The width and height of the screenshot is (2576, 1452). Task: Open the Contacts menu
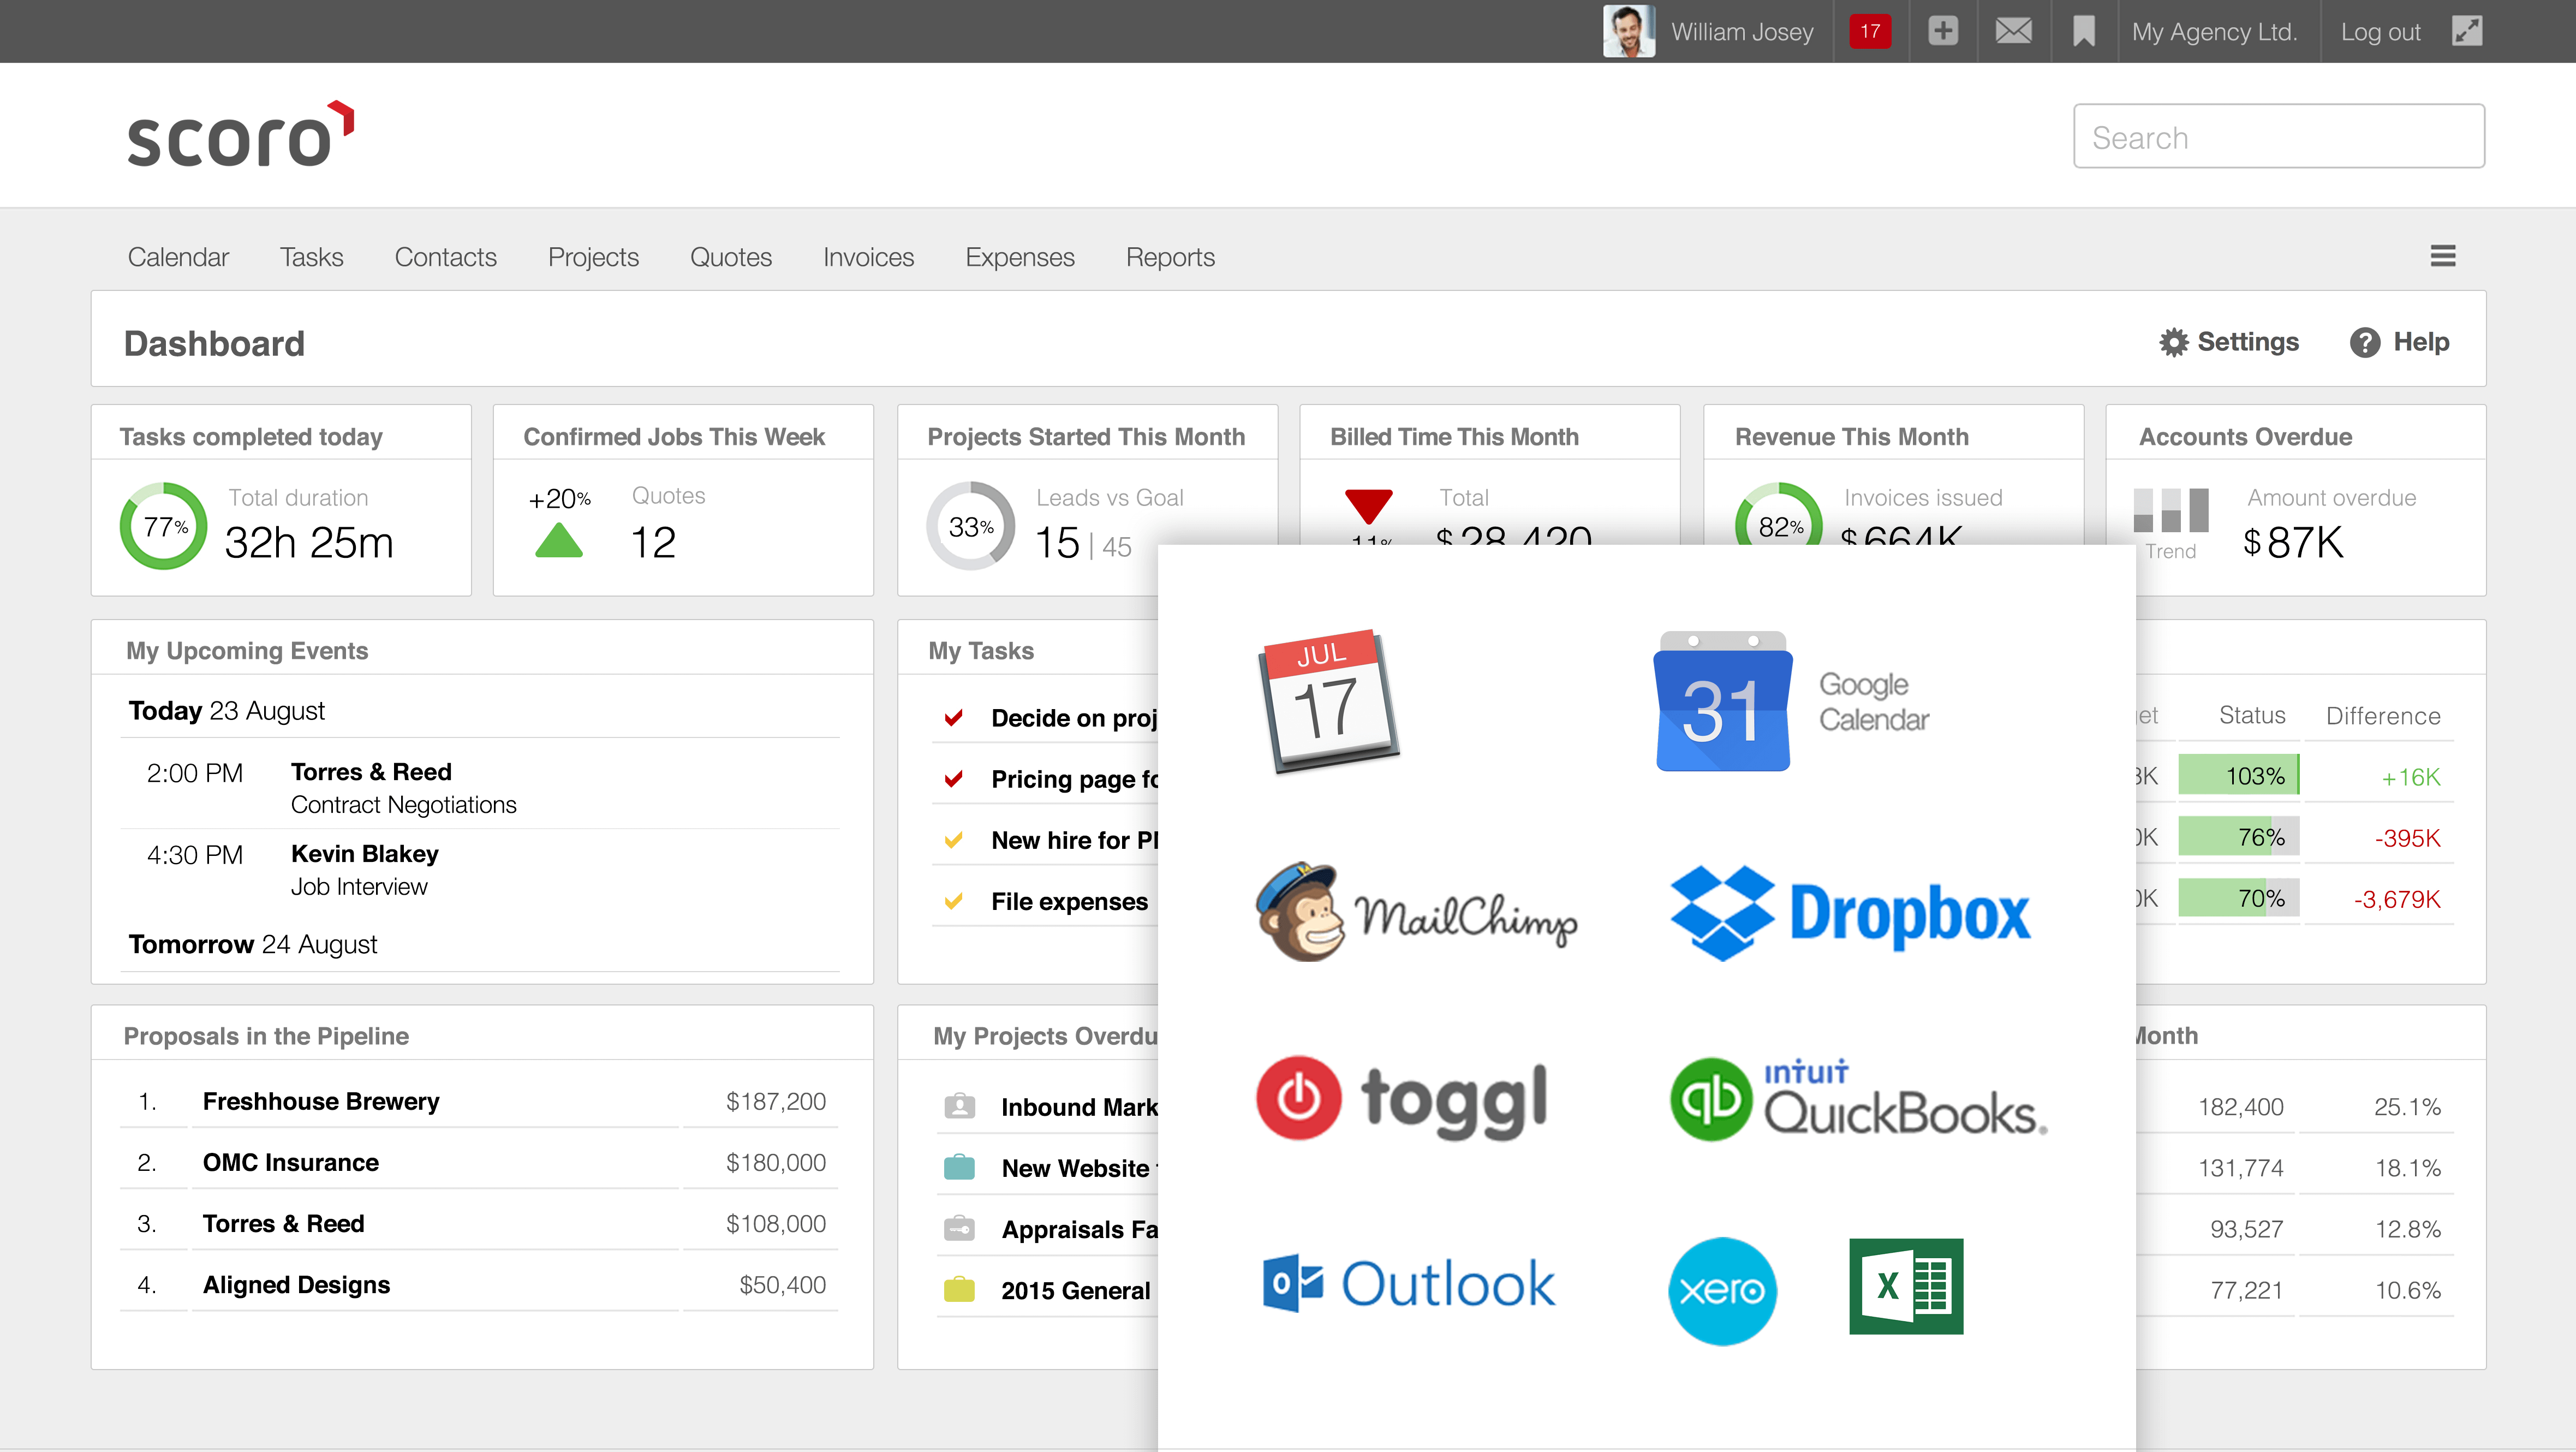point(445,257)
